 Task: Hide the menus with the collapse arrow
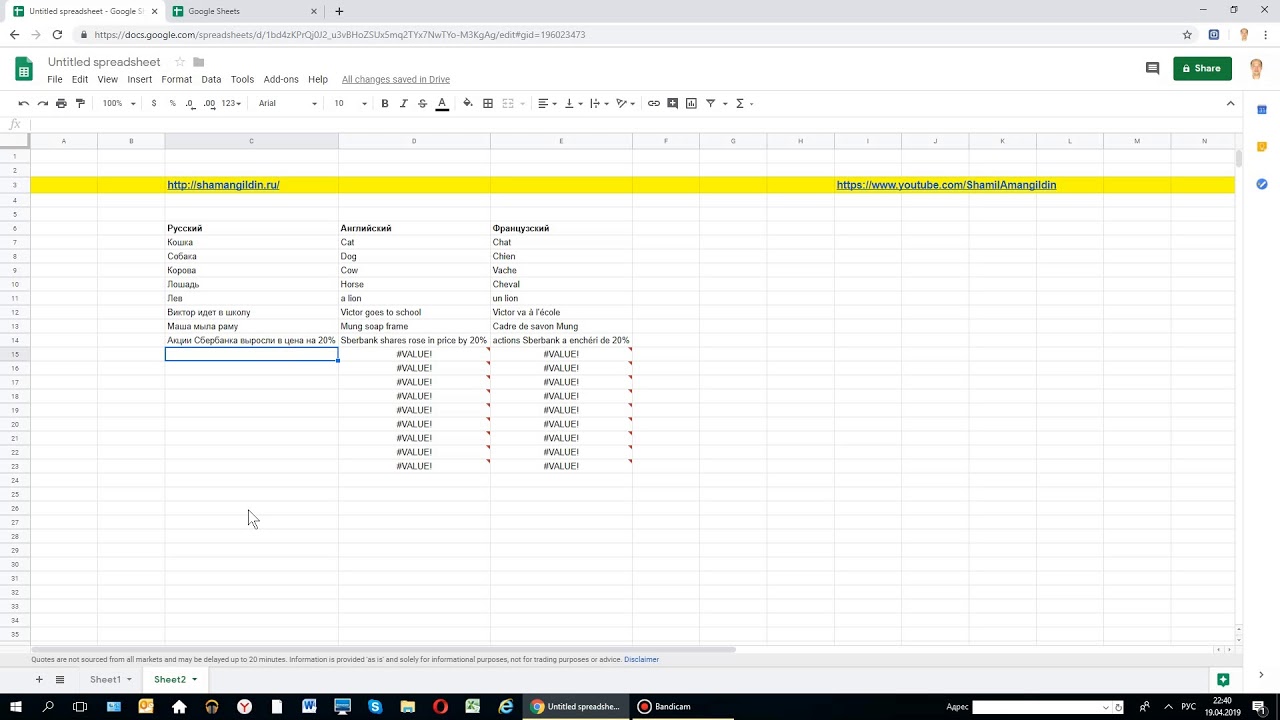pos(1231,103)
